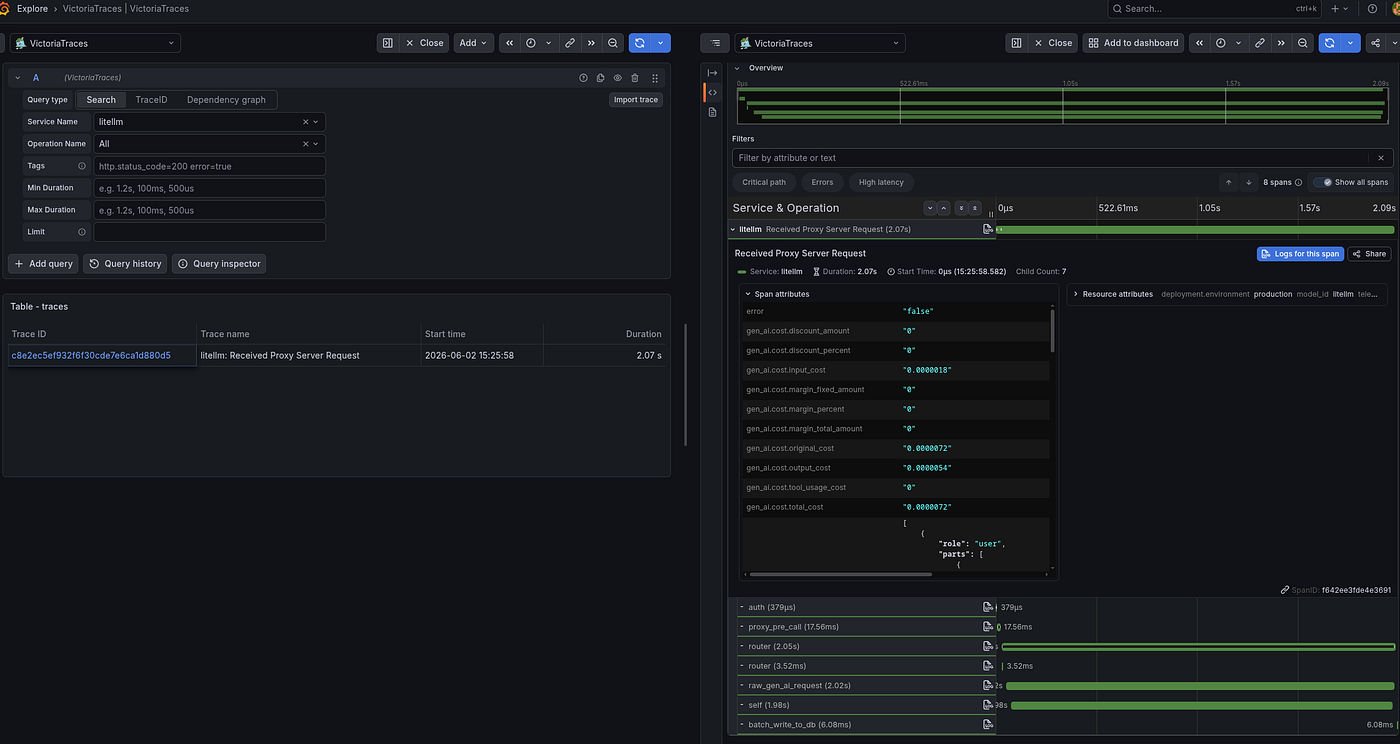Screen dimensions: 1400x744
Task: Click the Logs for this span button
Action: (1299, 254)
